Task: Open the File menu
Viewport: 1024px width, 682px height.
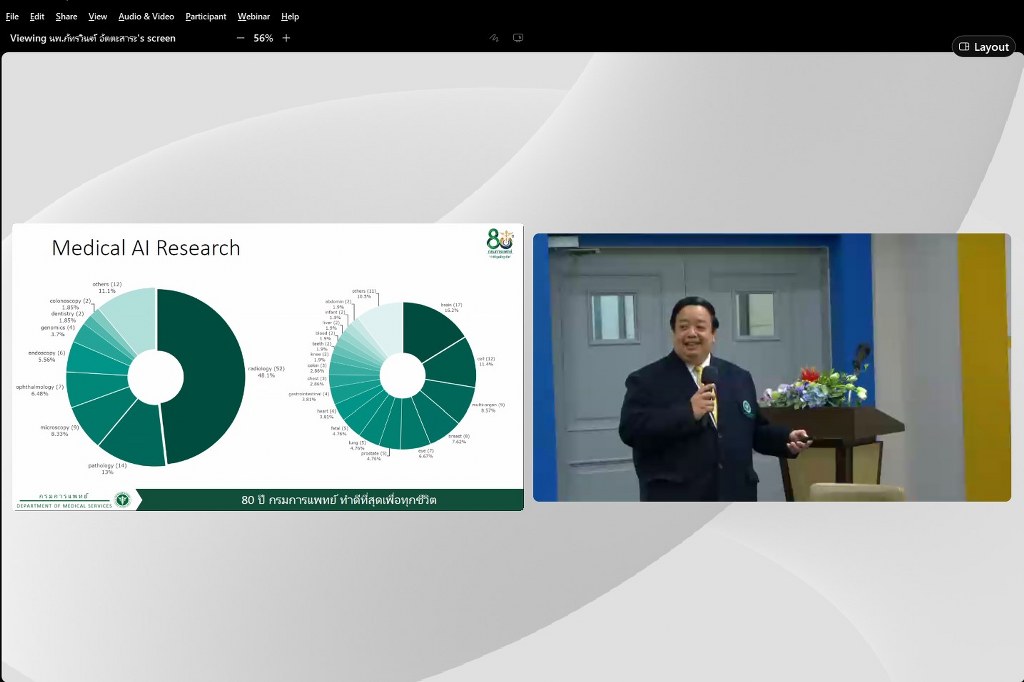Action: (12, 17)
